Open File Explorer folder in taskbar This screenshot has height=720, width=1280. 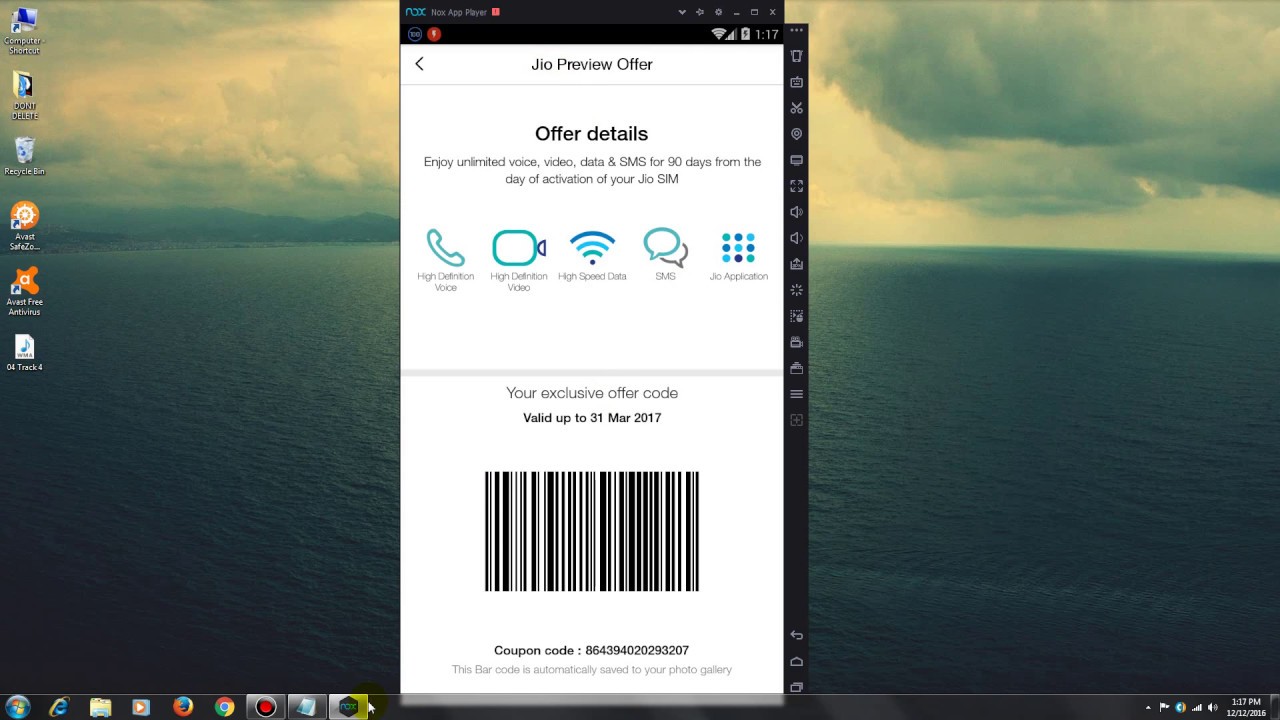(100, 707)
